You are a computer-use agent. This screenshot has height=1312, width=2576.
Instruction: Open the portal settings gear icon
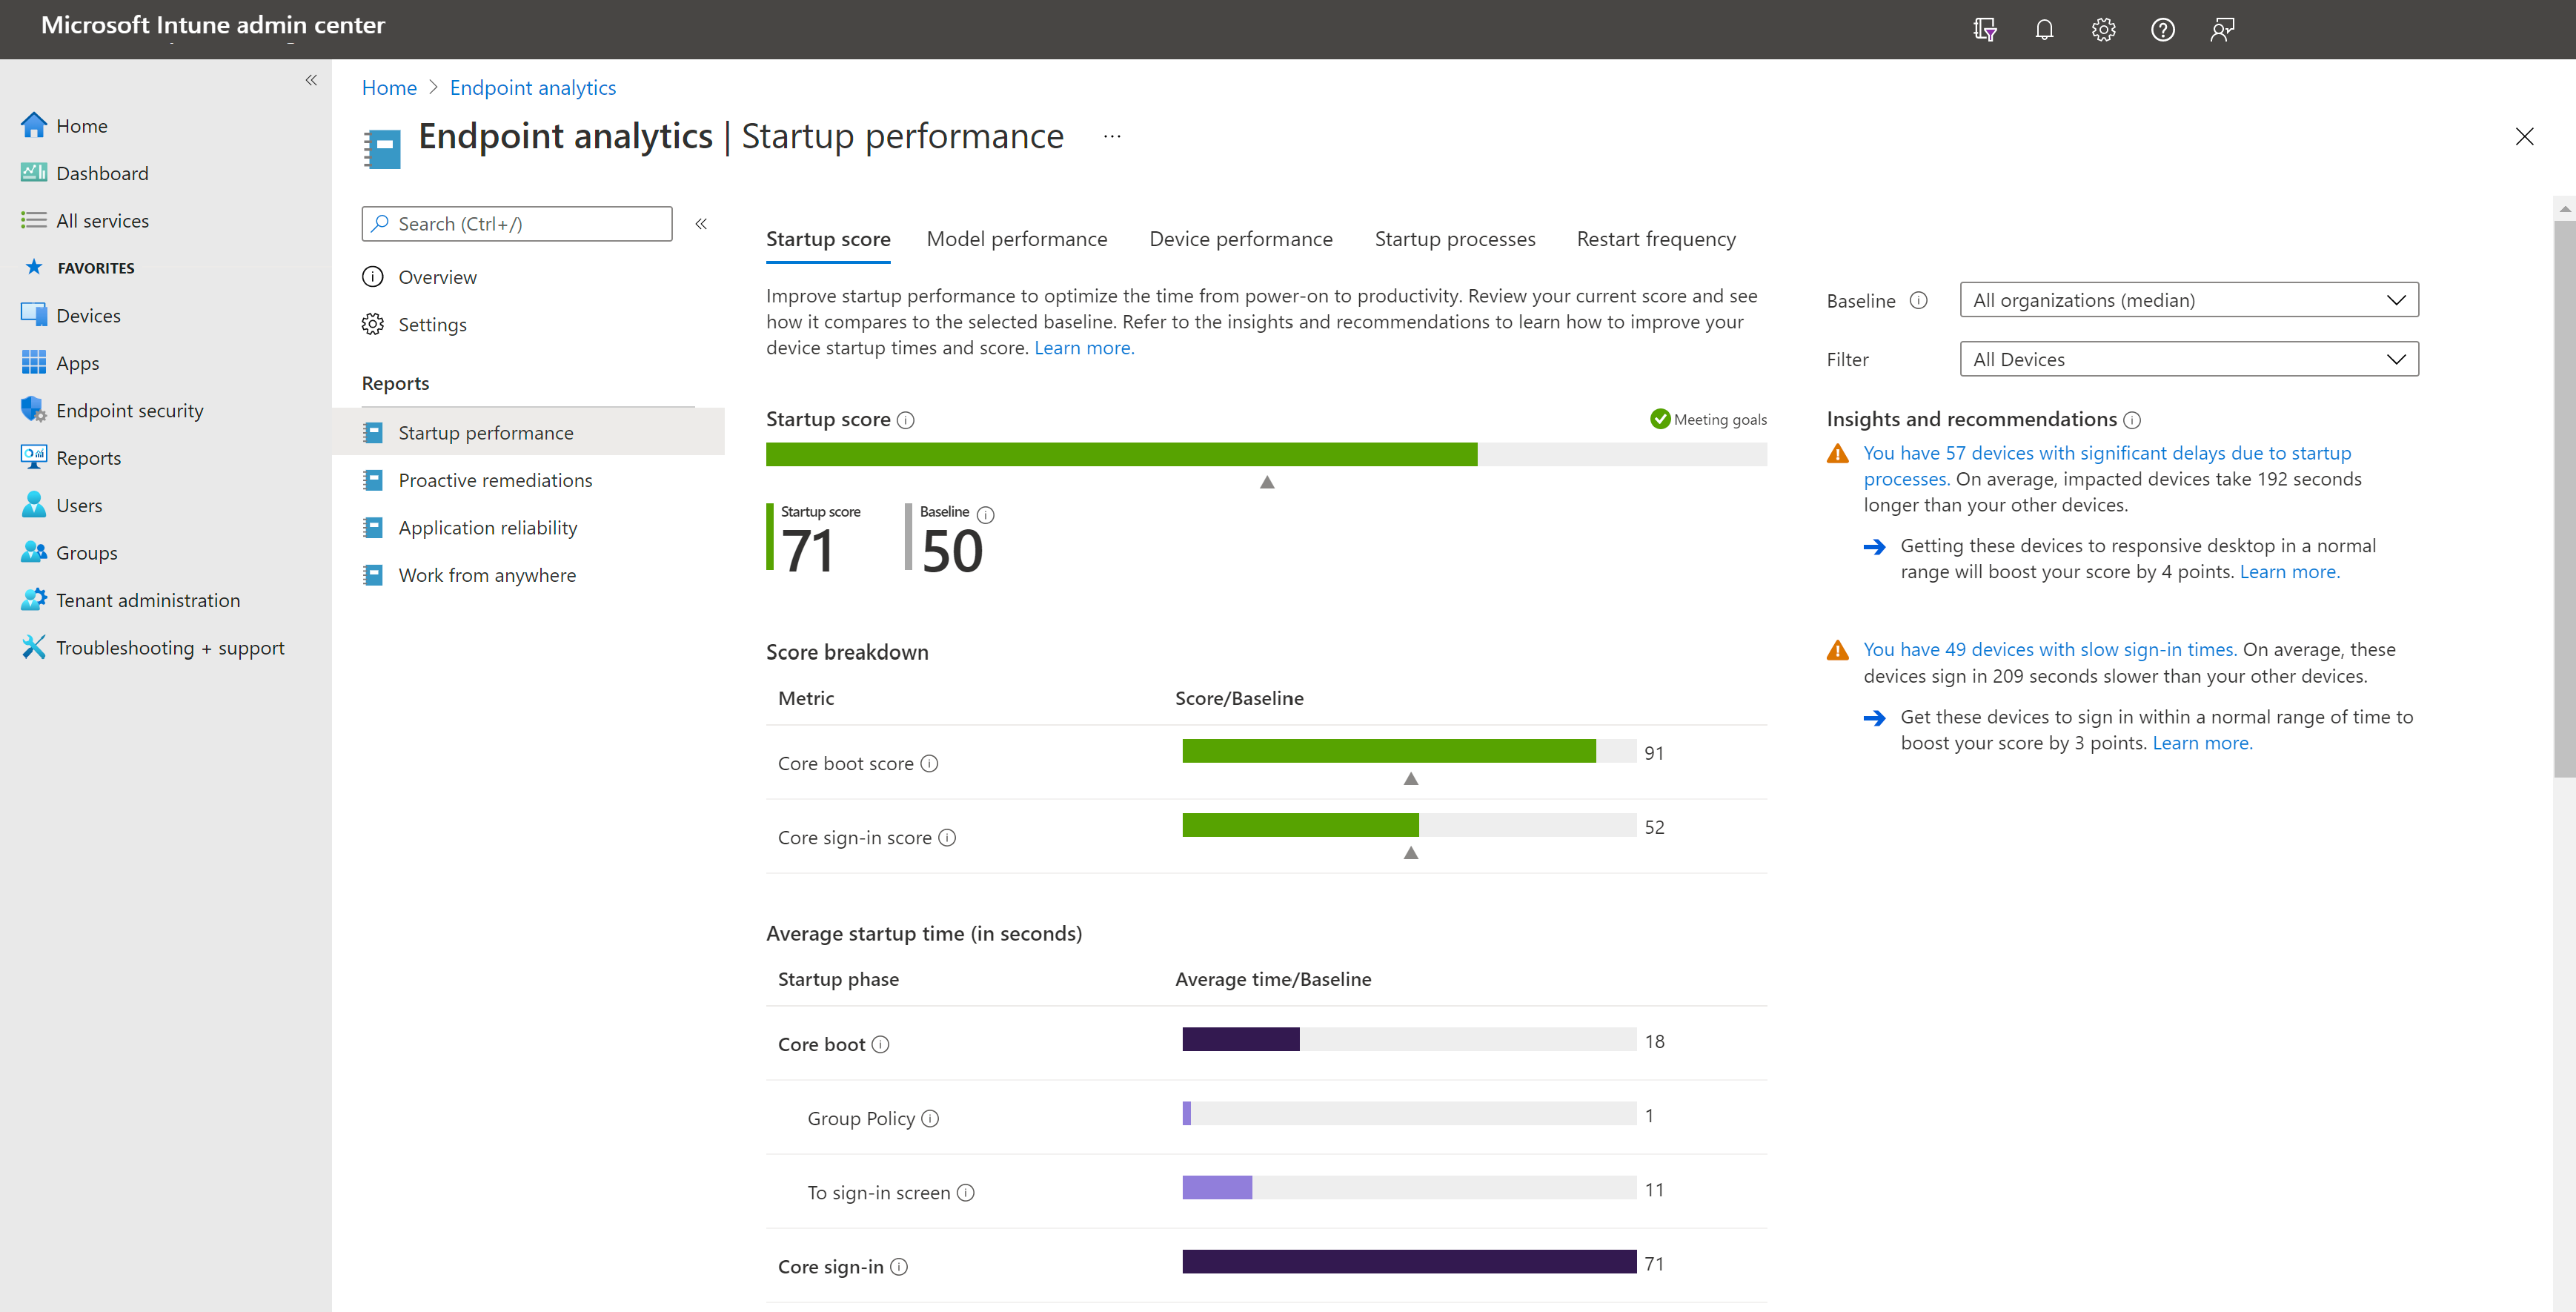2103,29
